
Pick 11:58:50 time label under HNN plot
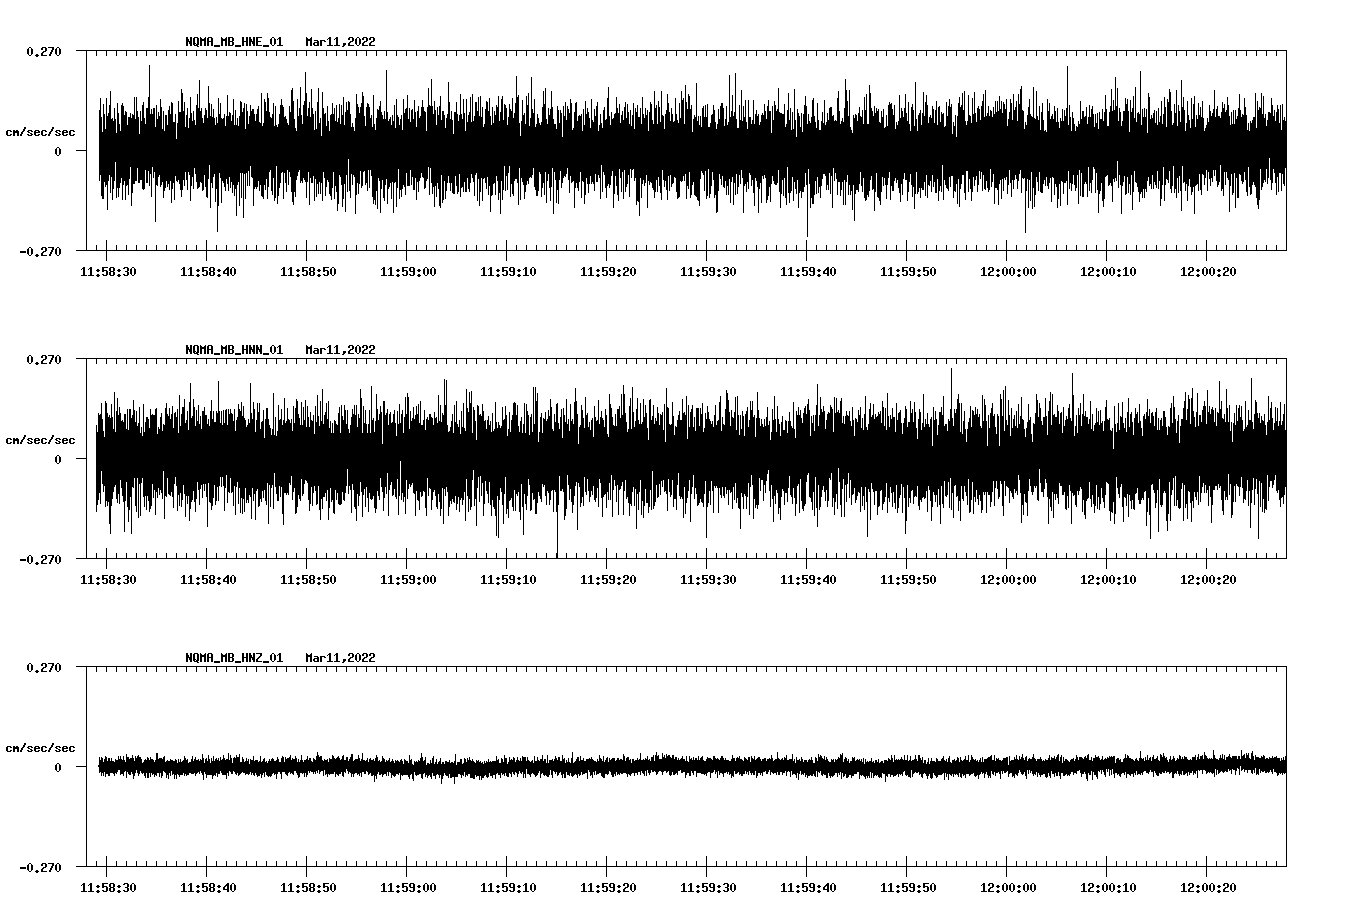point(308,580)
